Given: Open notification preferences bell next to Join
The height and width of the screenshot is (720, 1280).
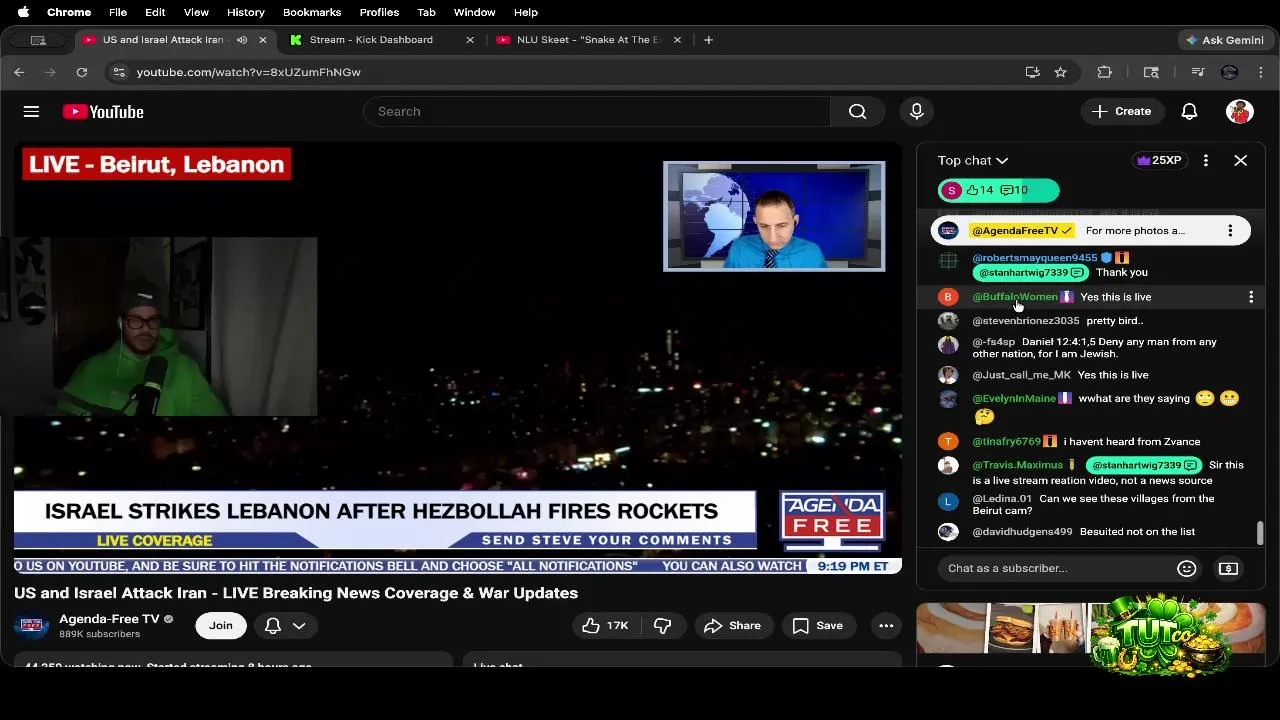Looking at the screenshot, I should [284, 626].
